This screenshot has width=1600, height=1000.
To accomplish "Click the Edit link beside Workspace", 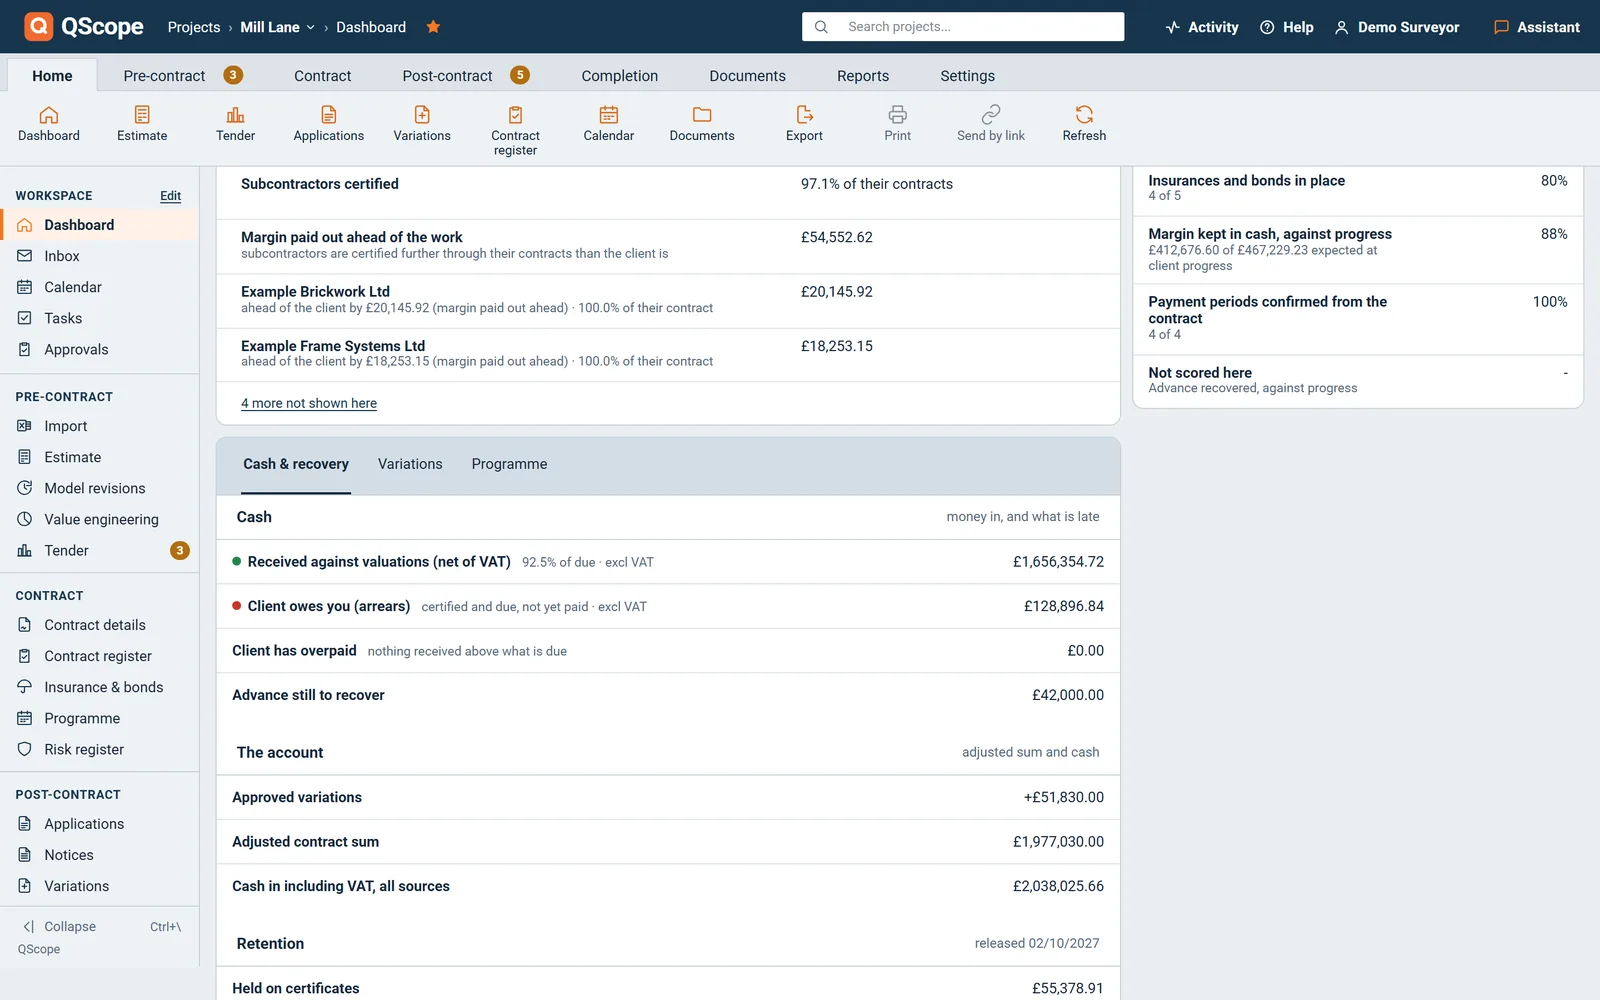I will pos(171,196).
